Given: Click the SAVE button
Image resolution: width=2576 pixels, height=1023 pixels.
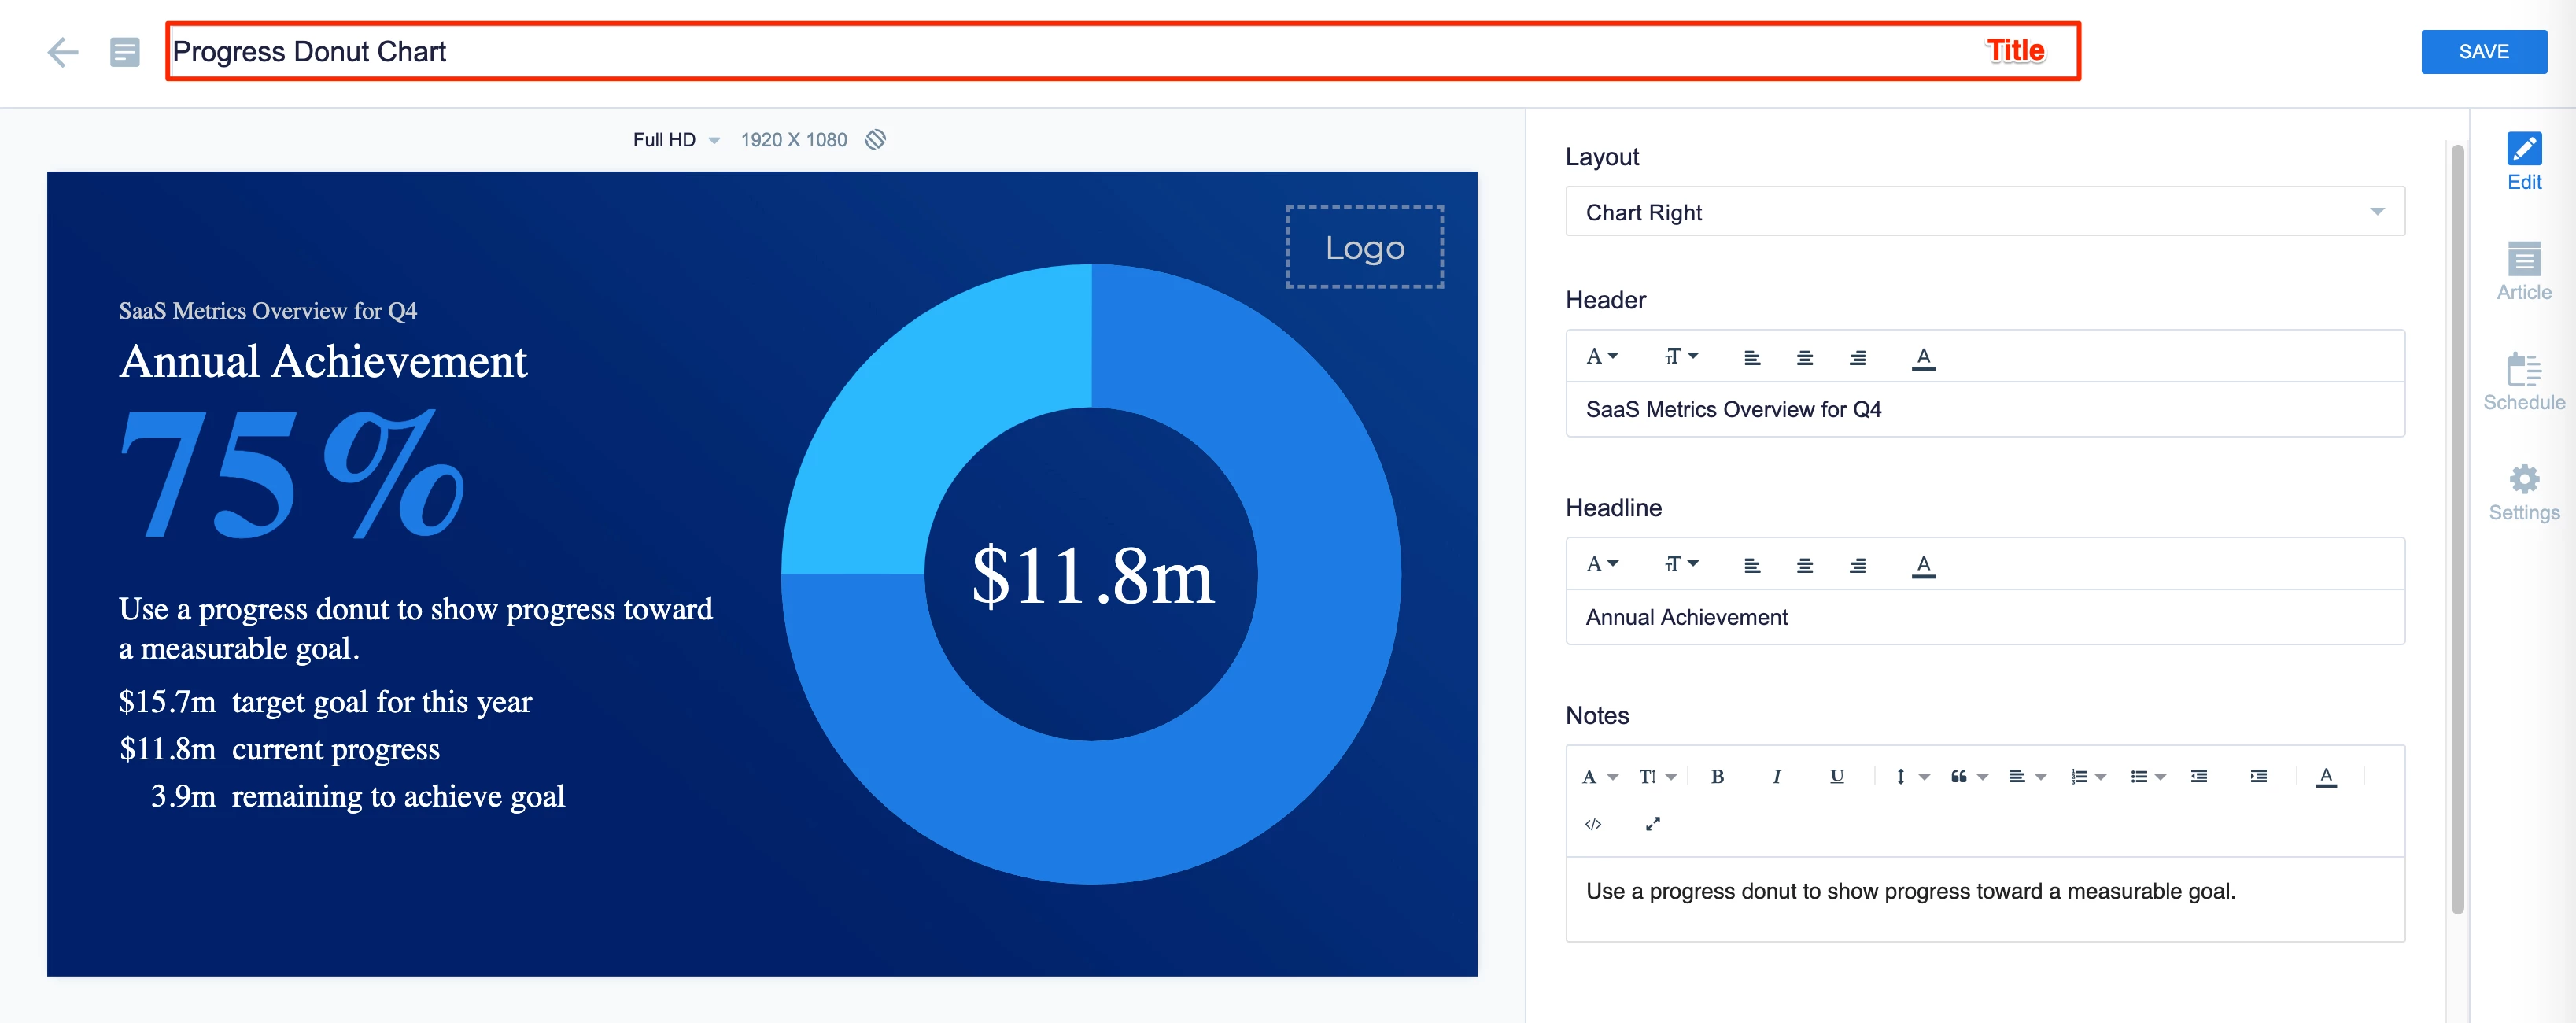Looking at the screenshot, I should 2483,52.
